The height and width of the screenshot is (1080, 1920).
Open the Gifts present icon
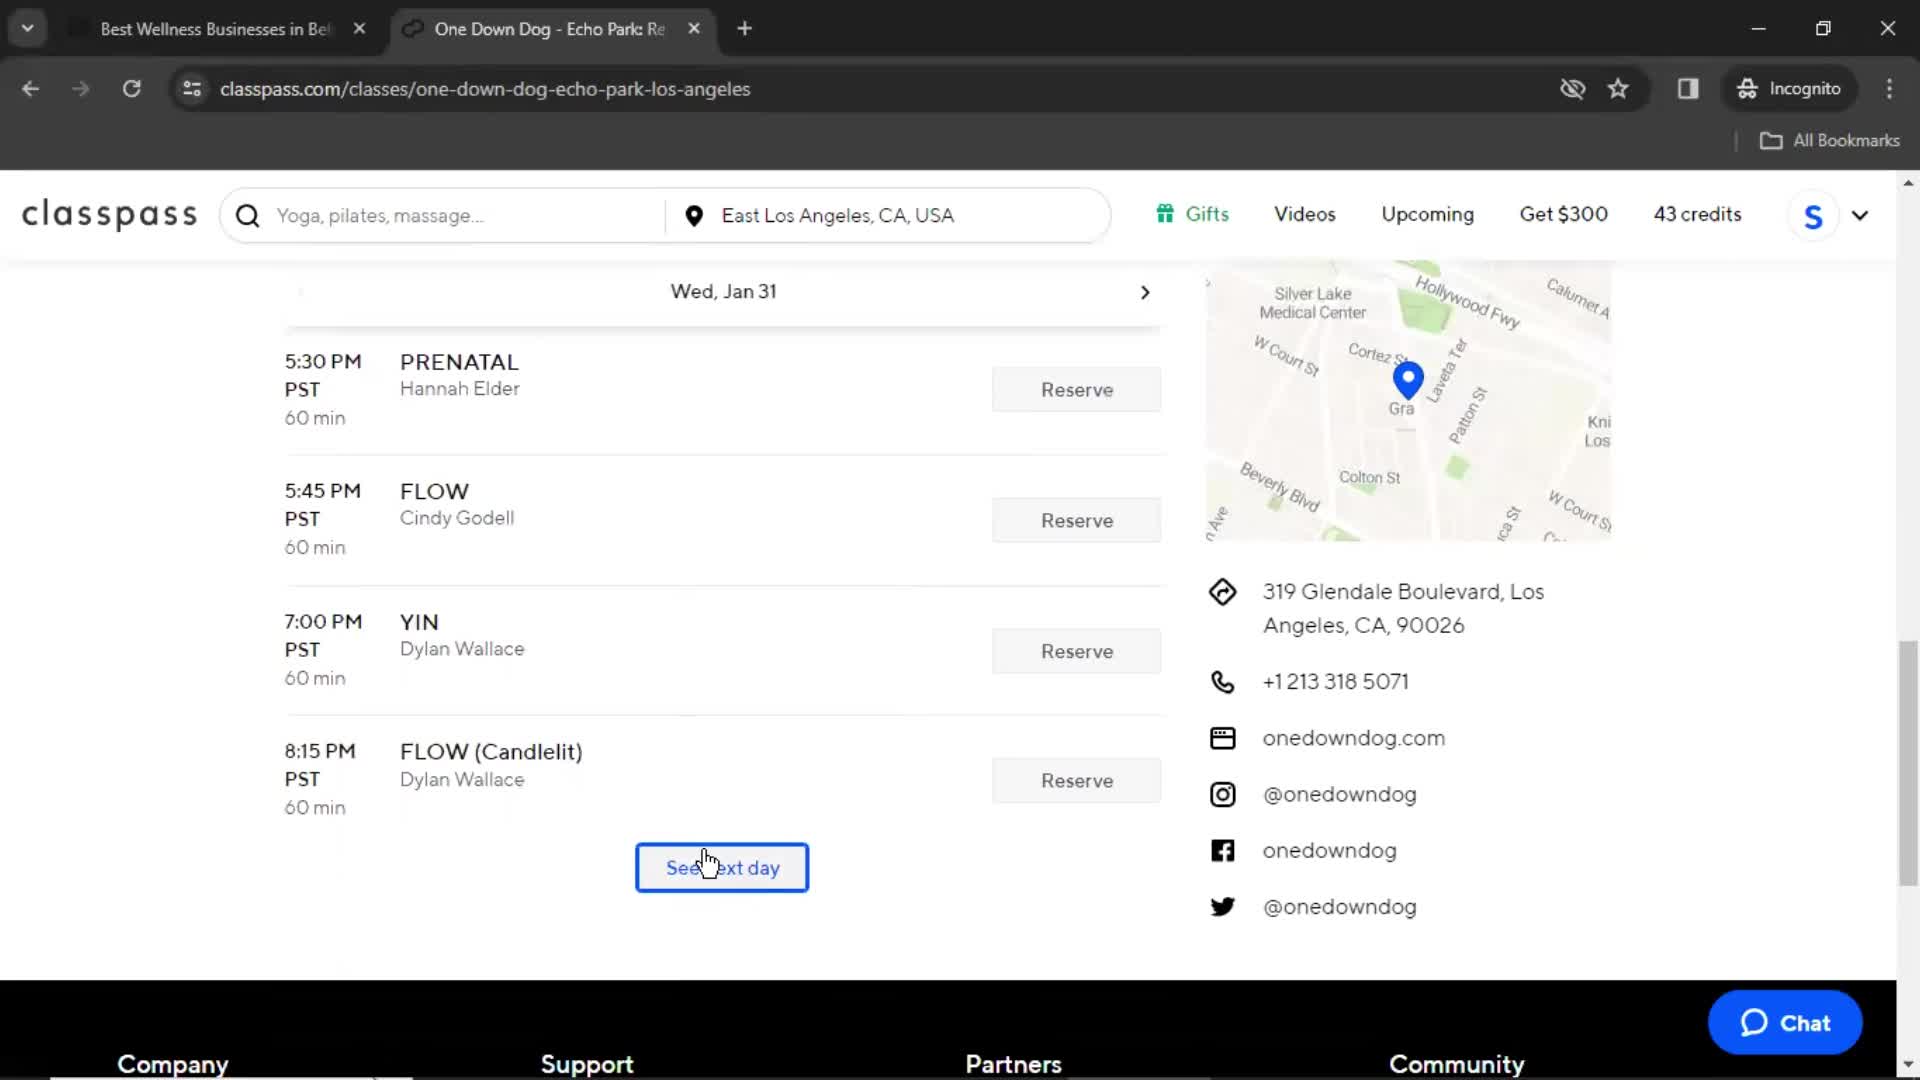[1165, 214]
